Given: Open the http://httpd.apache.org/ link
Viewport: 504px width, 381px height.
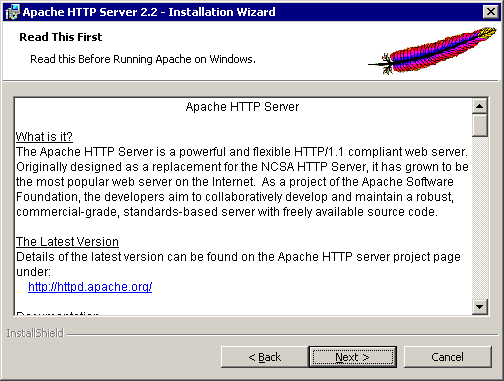Looking at the screenshot, I should pyautogui.click(x=90, y=287).
